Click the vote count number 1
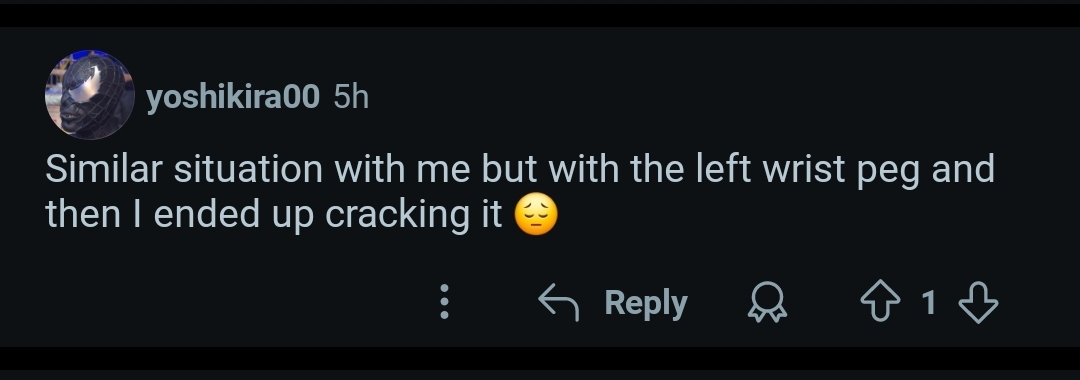 (x=928, y=302)
